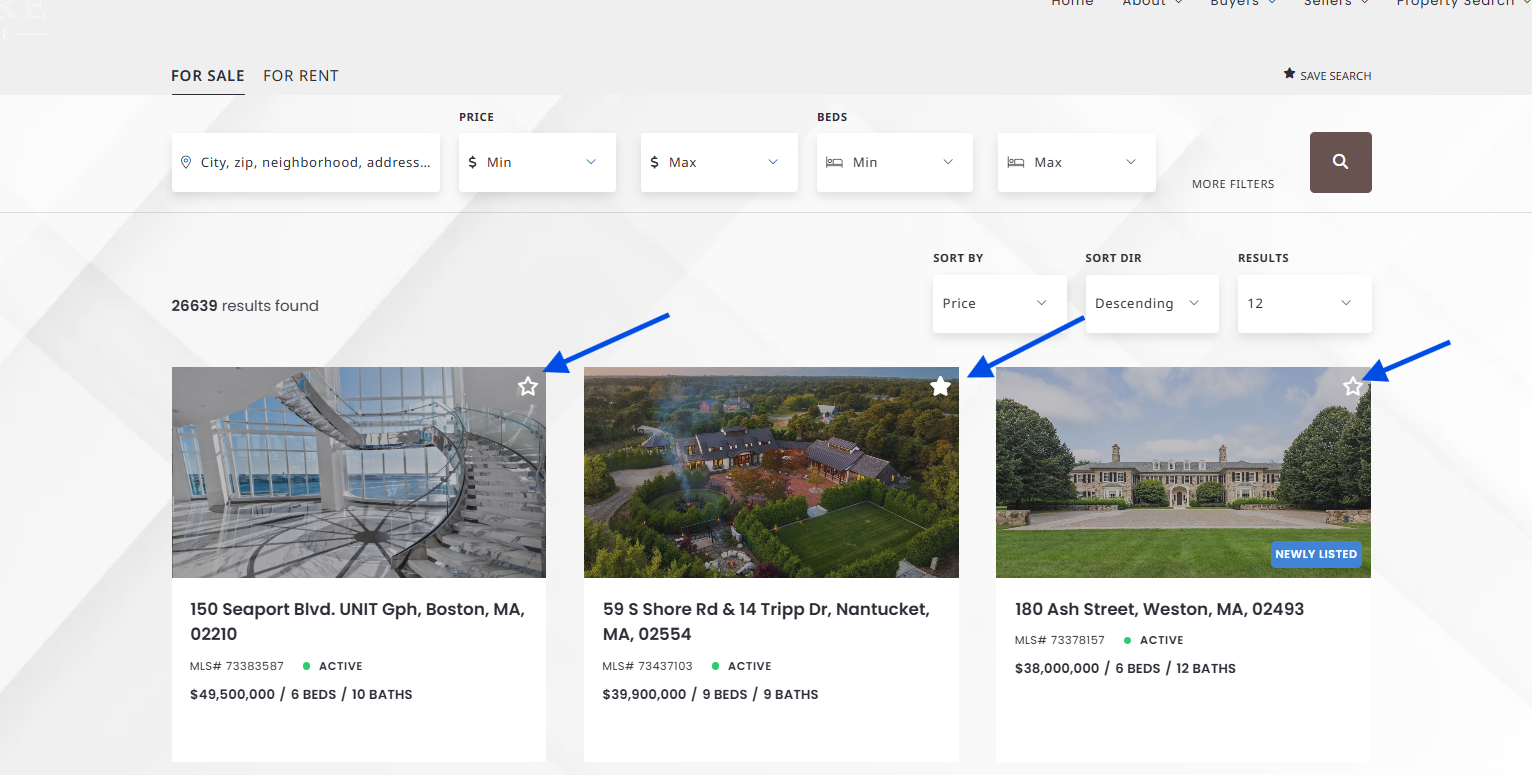This screenshot has width=1532, height=775.
Task: Click the $38,000,000 price line
Action: click(1125, 668)
